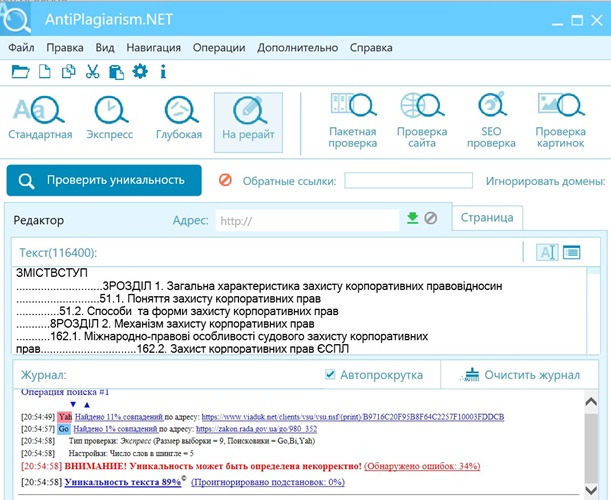Click the journal scrollbar down arrow
This screenshot has height=500, width=611.
point(591,489)
